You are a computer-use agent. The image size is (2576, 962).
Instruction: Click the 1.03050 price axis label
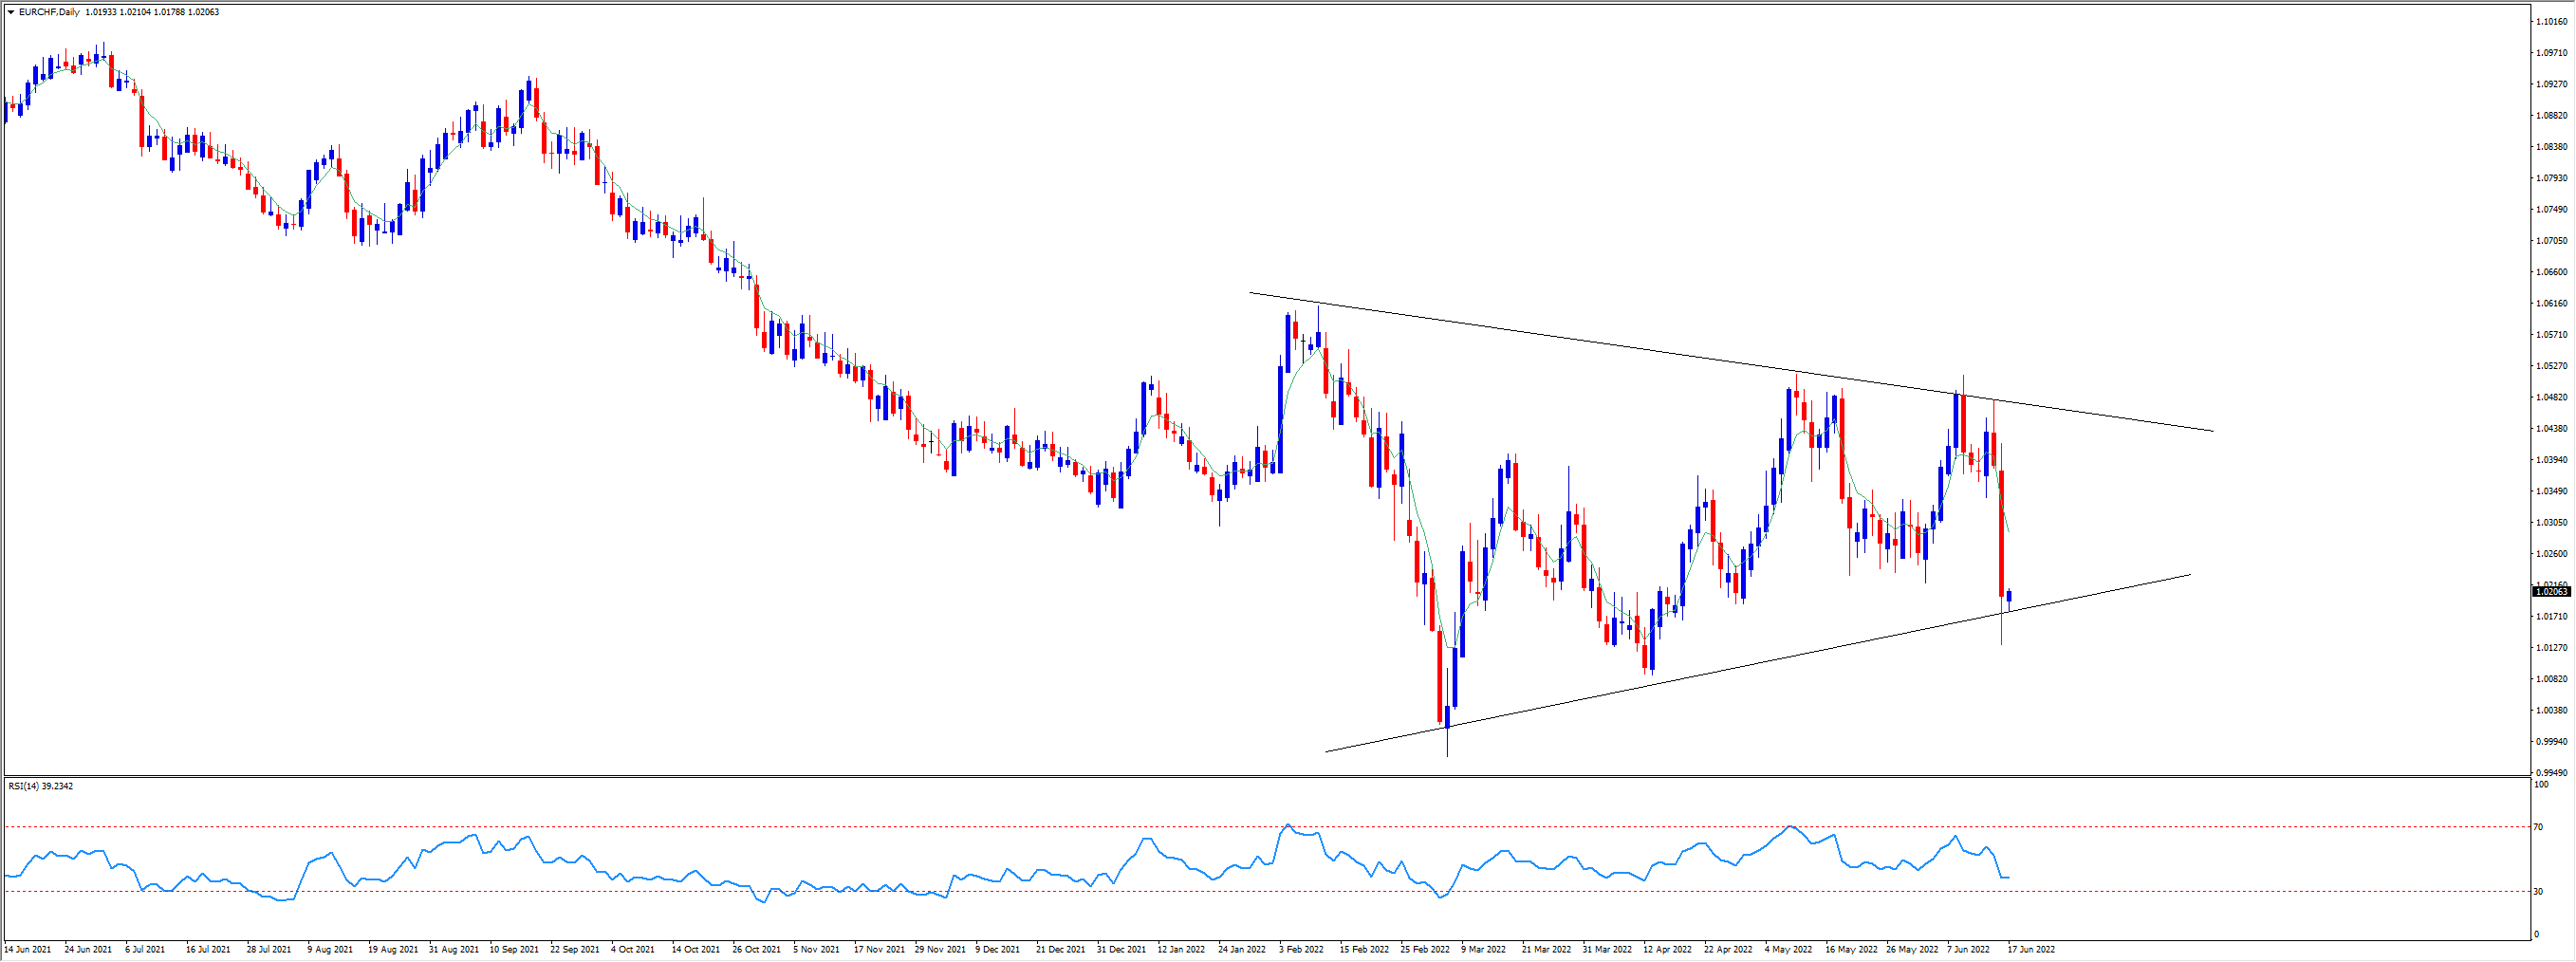[x=2552, y=522]
